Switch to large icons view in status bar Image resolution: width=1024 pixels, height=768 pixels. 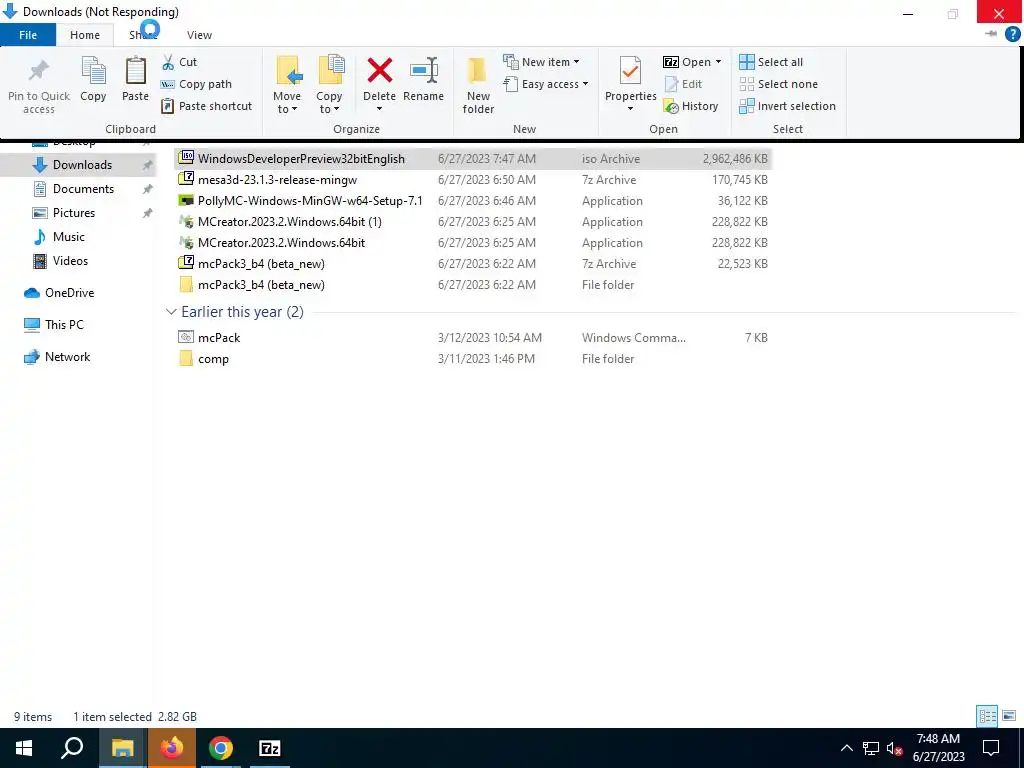coord(1009,716)
